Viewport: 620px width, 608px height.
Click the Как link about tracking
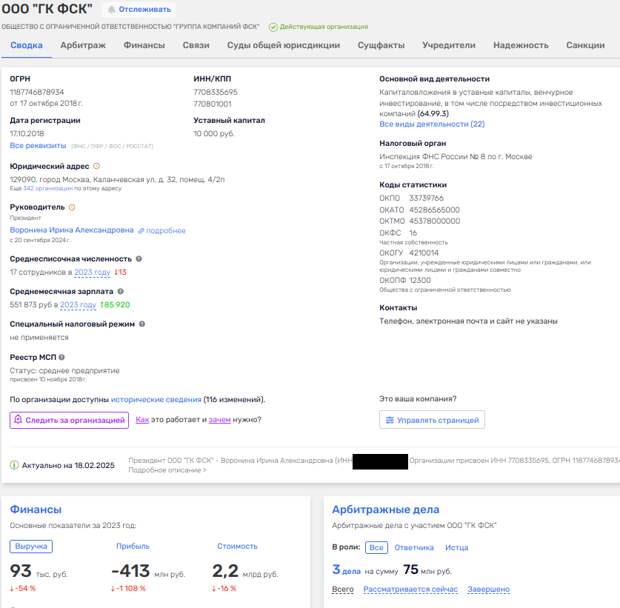(142, 419)
